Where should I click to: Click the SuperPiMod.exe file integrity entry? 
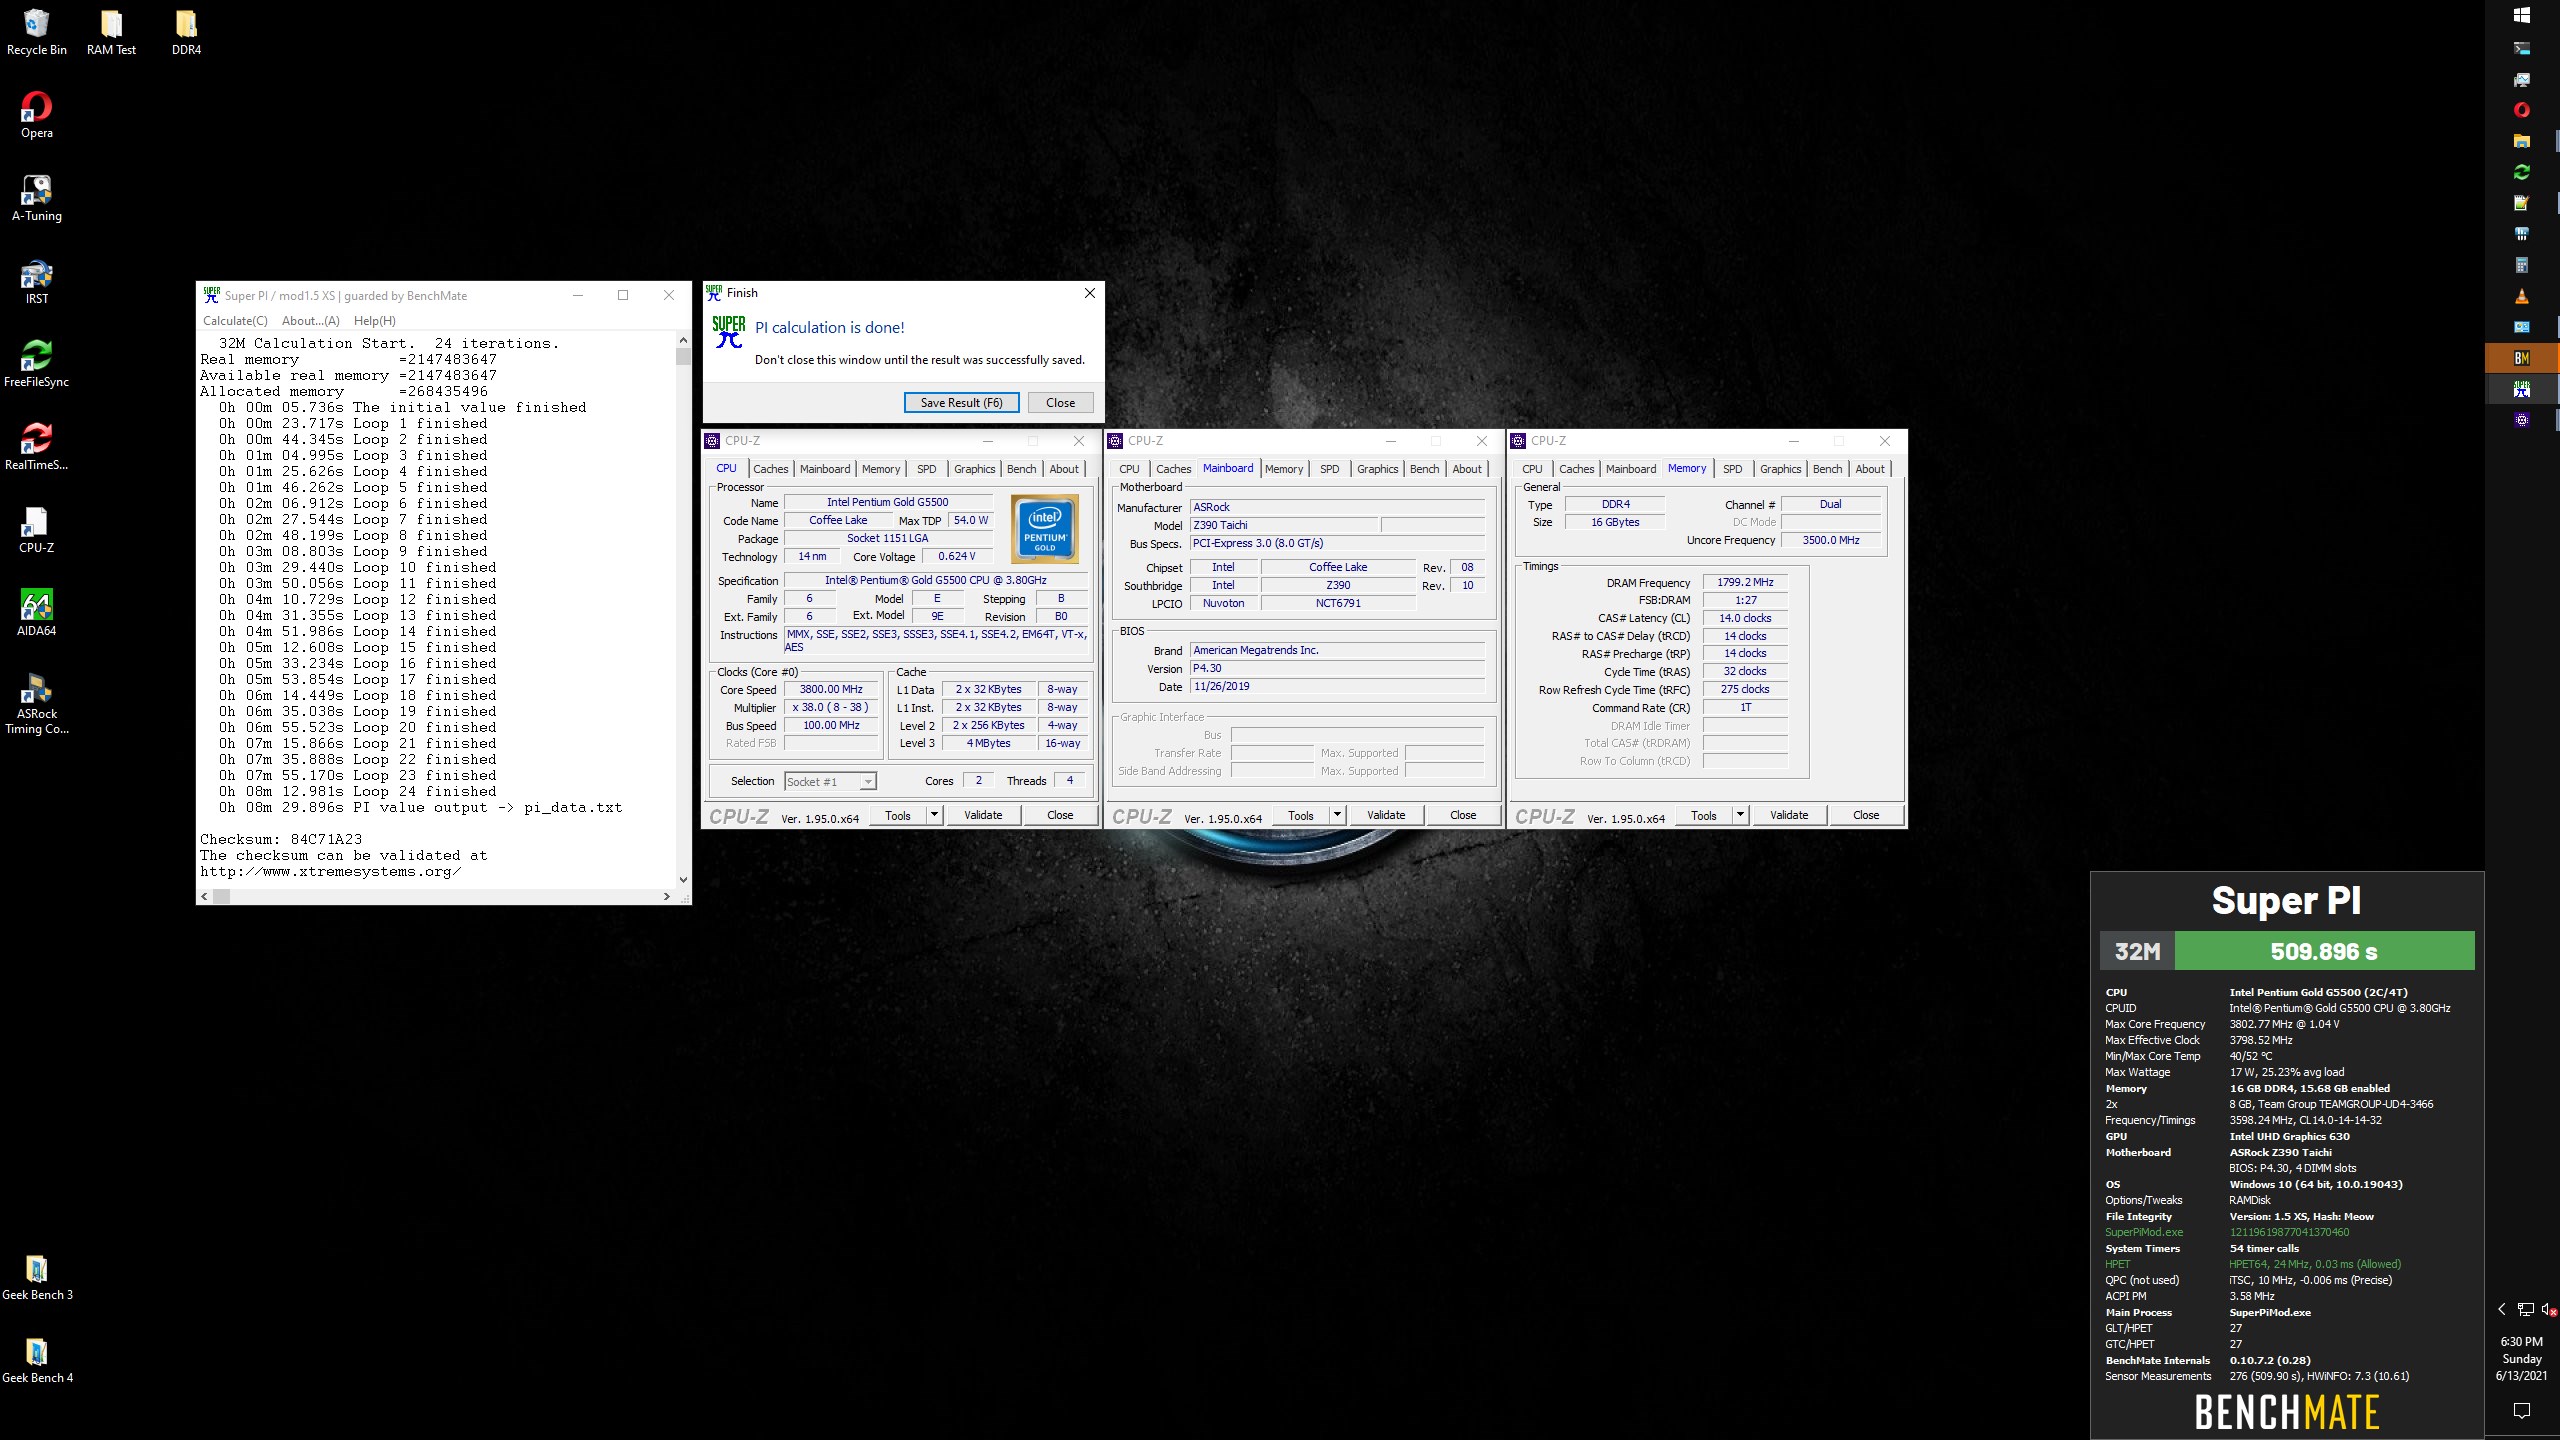[2143, 1232]
